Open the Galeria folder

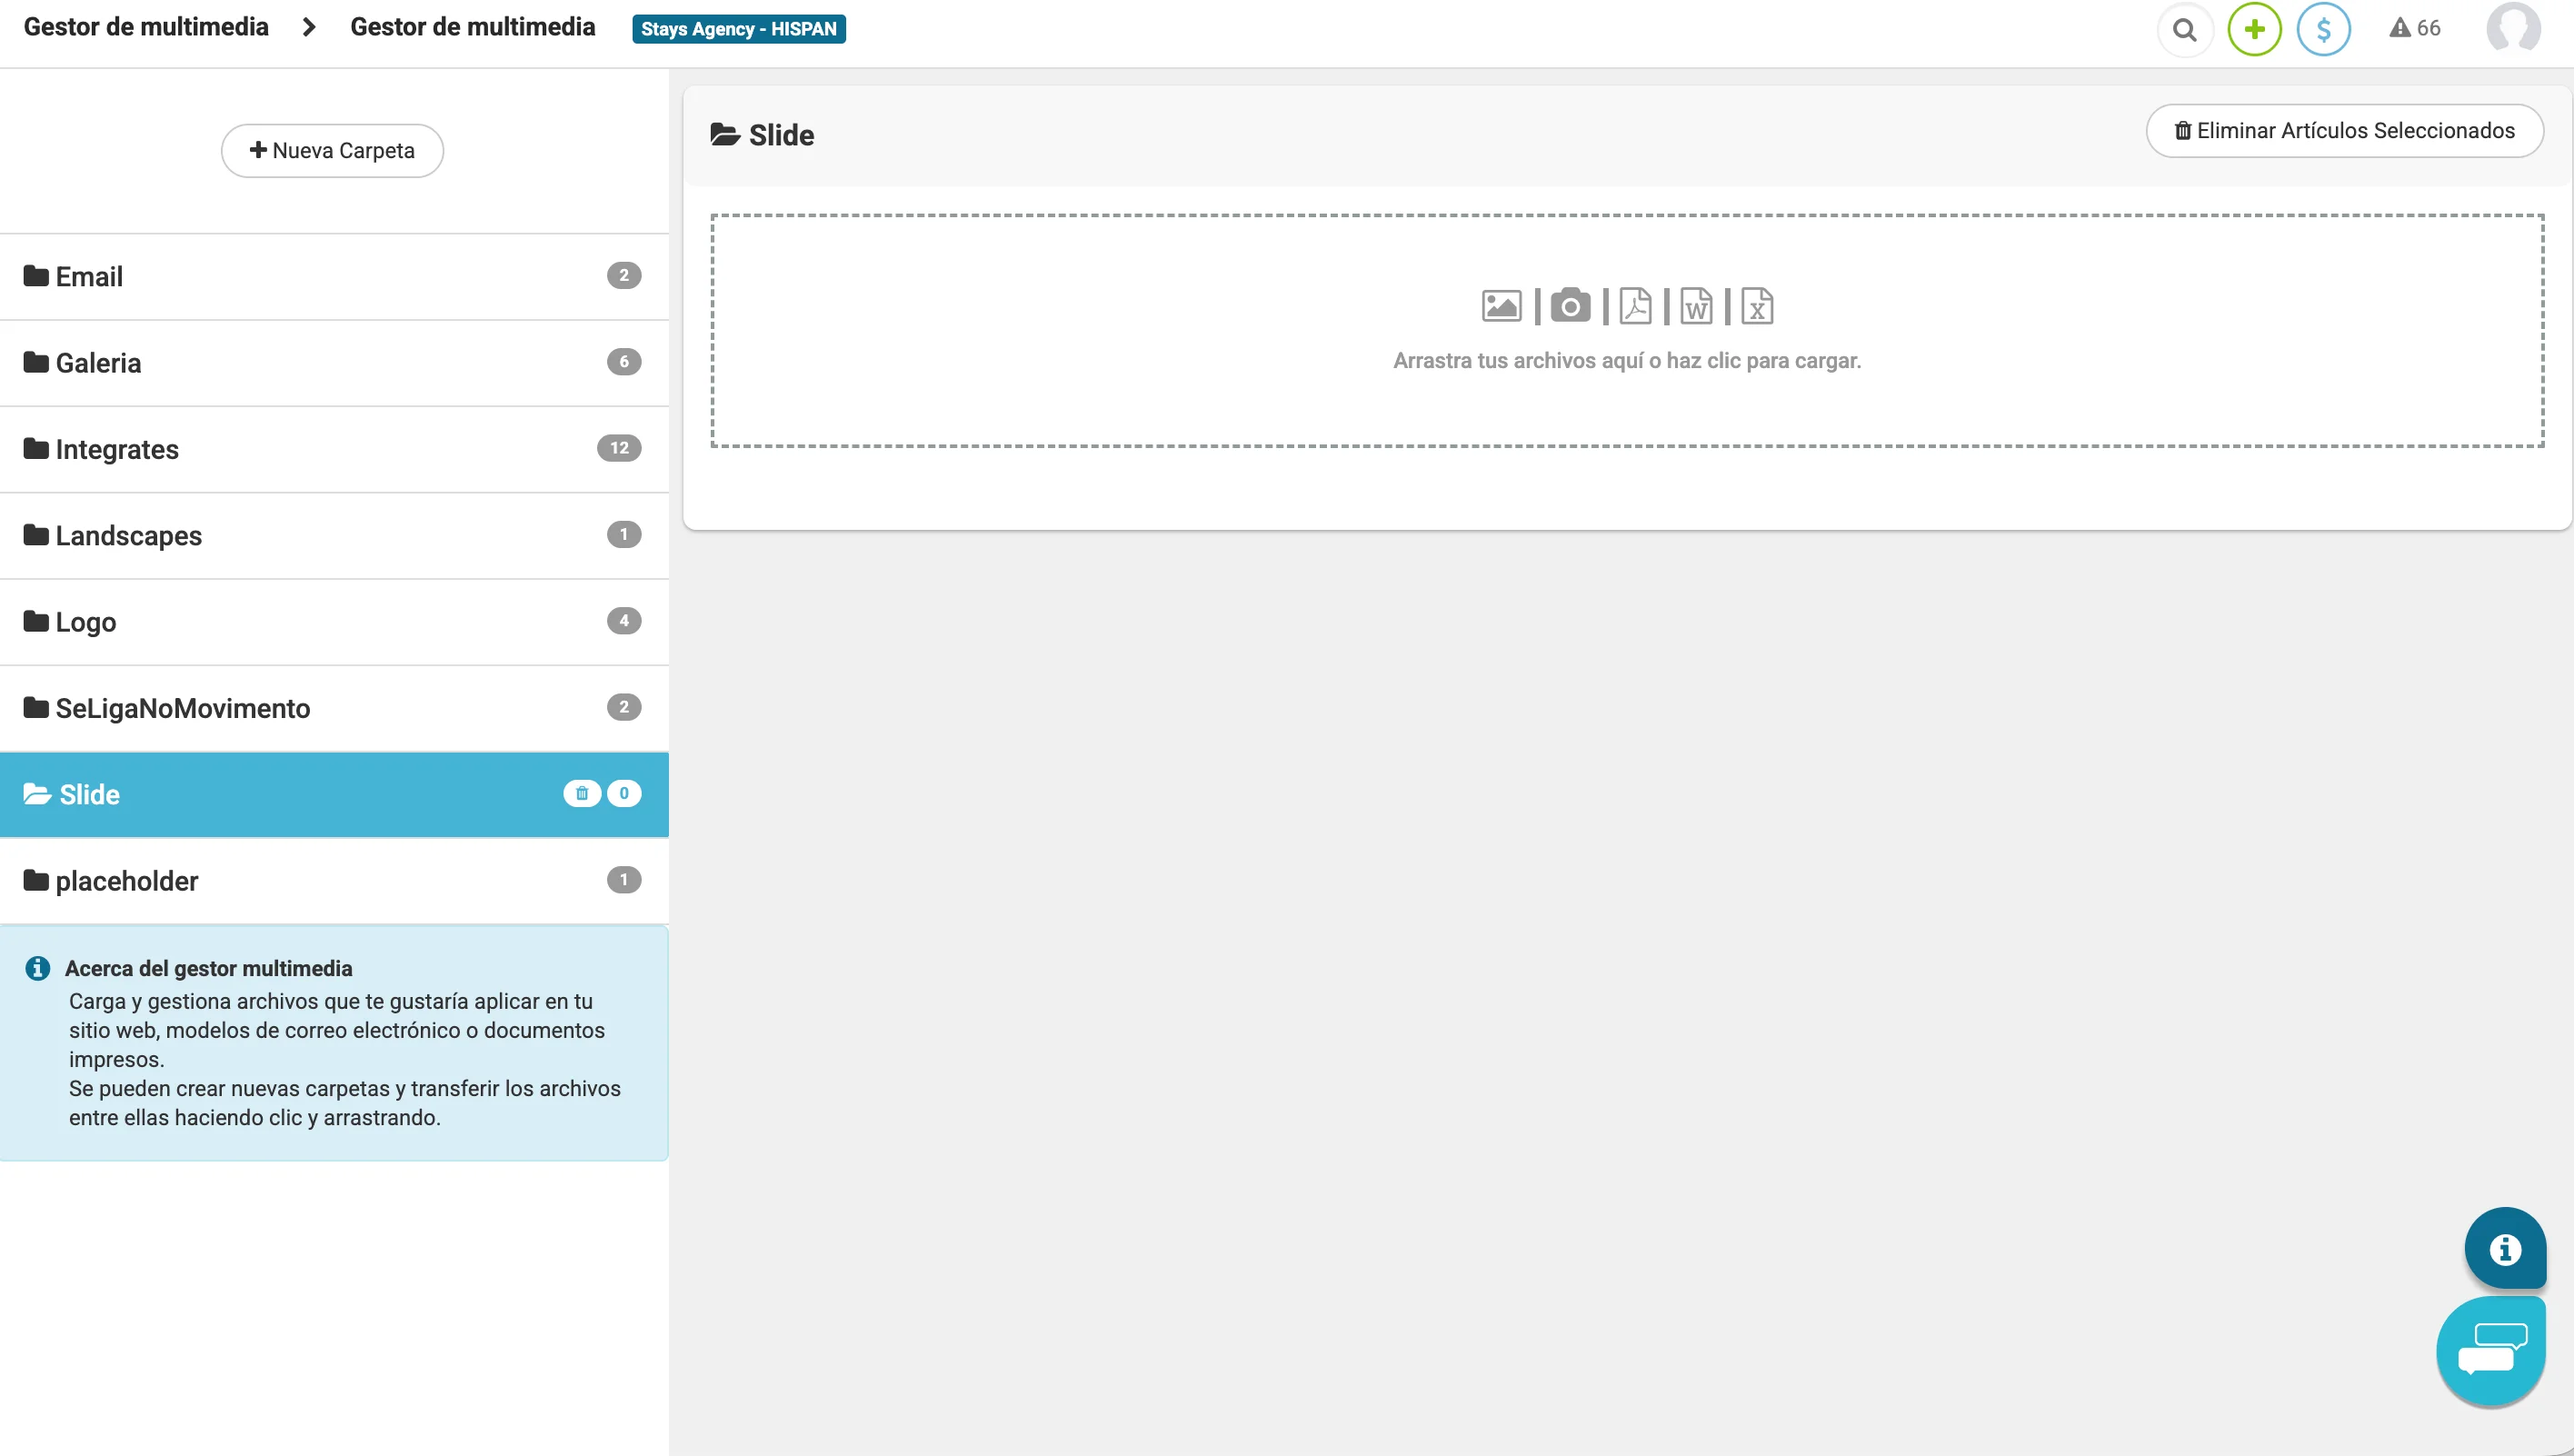[x=98, y=363]
